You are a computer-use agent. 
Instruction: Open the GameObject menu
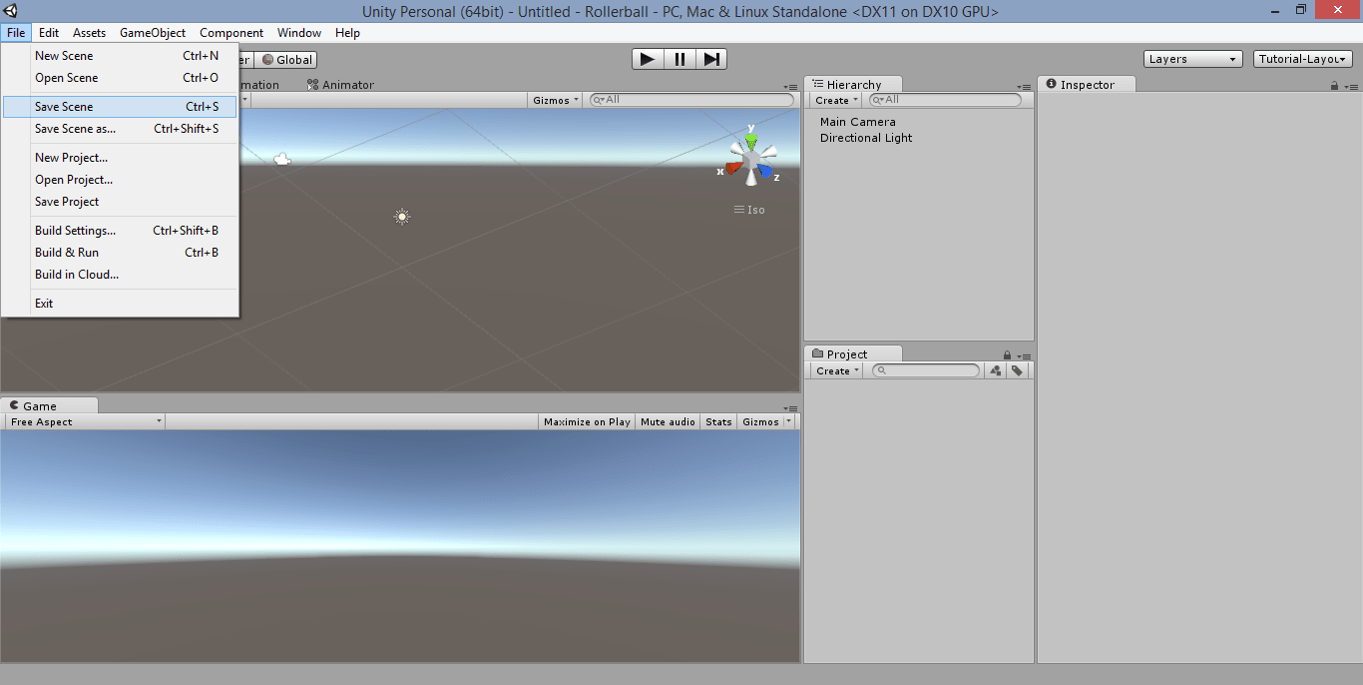153,33
